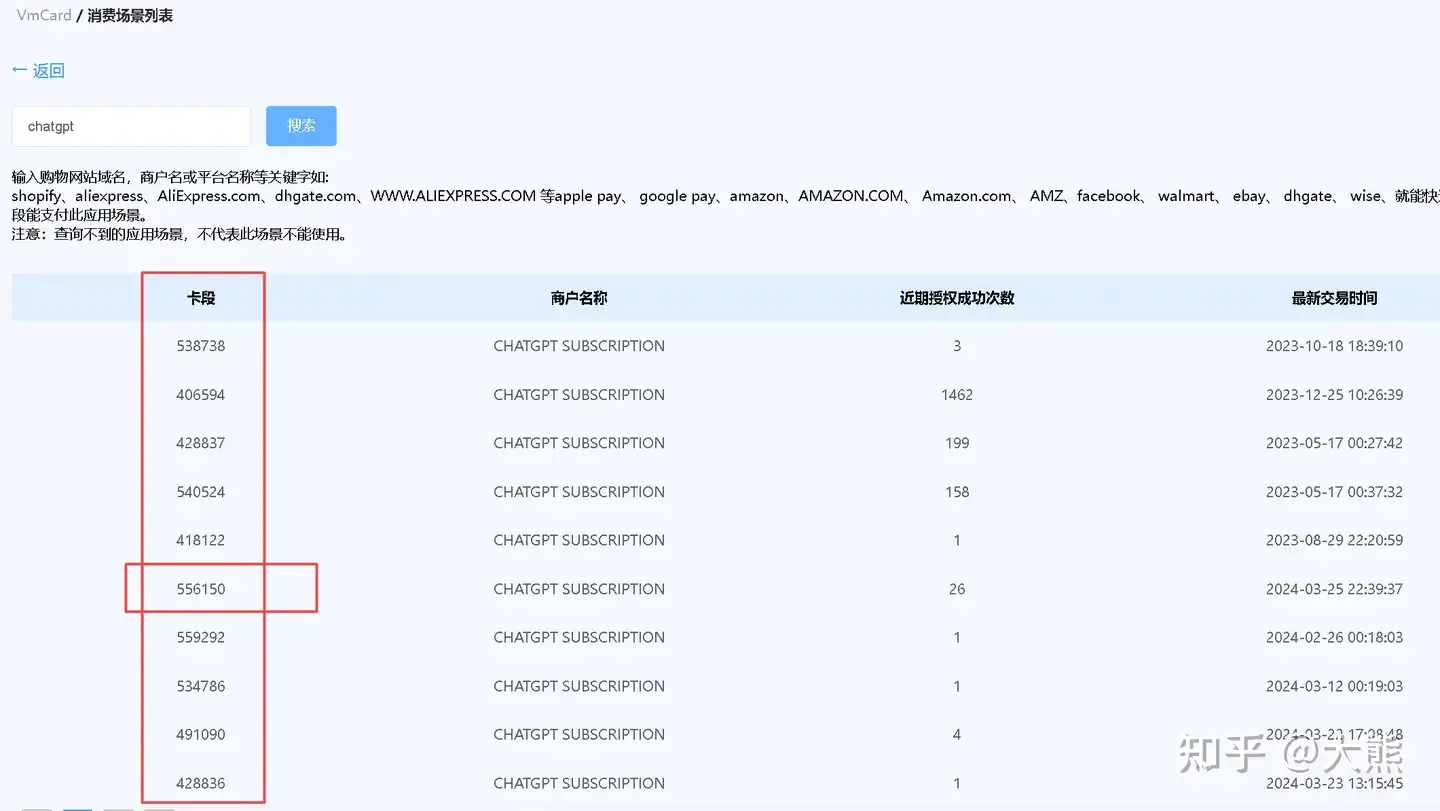Click timestamp 2024-02-26 00:18:03
Image resolution: width=1440 pixels, height=811 pixels.
(x=1334, y=637)
